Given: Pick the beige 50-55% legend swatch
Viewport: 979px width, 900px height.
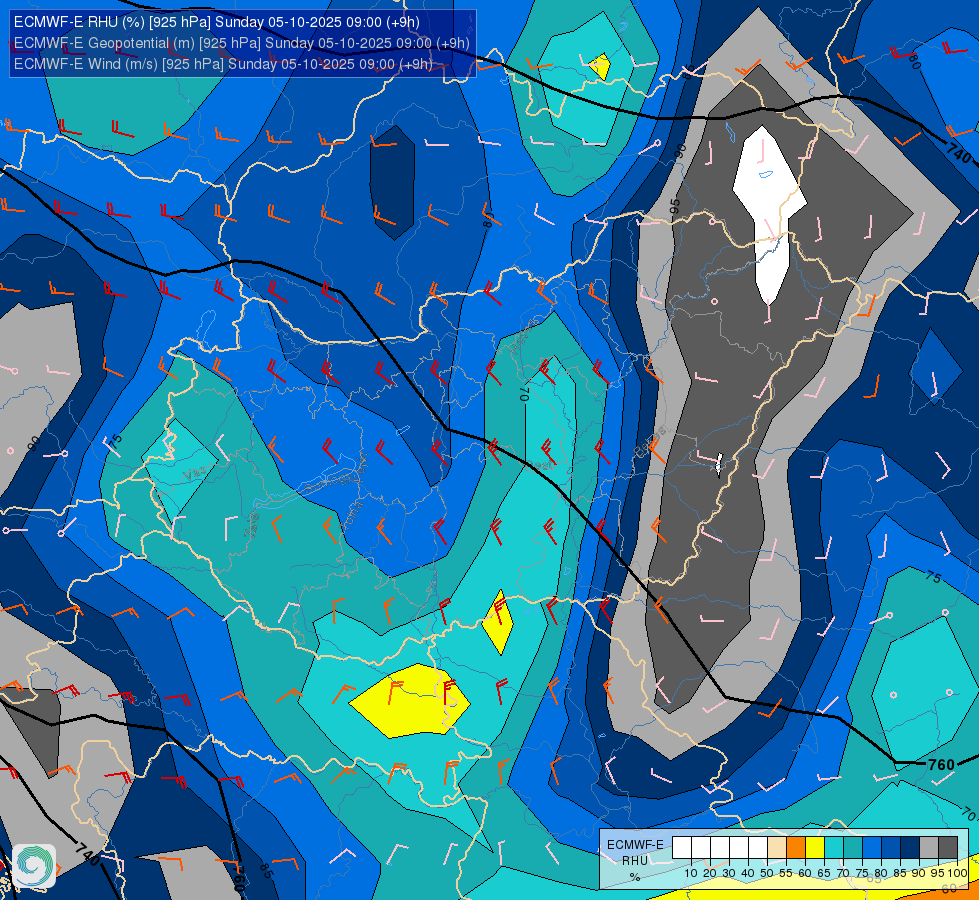Looking at the screenshot, I should pyautogui.click(x=777, y=847).
